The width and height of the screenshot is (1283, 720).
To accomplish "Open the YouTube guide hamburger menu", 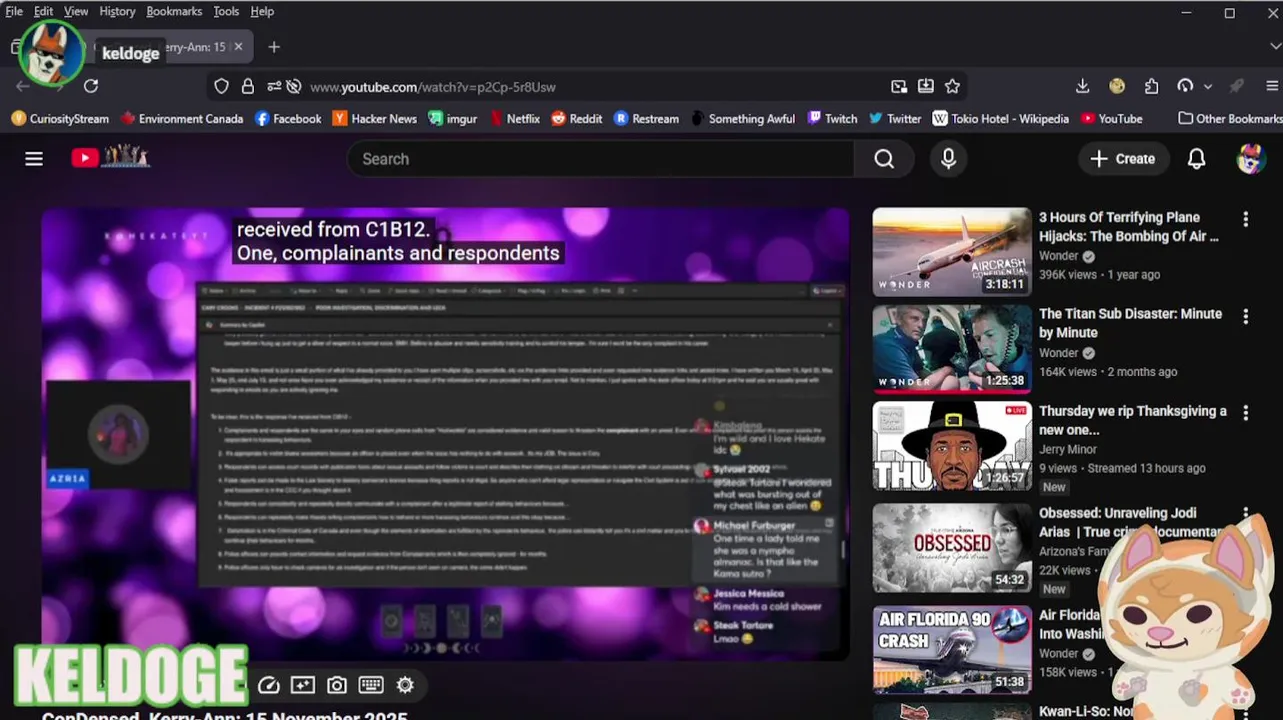I will 34,159.
